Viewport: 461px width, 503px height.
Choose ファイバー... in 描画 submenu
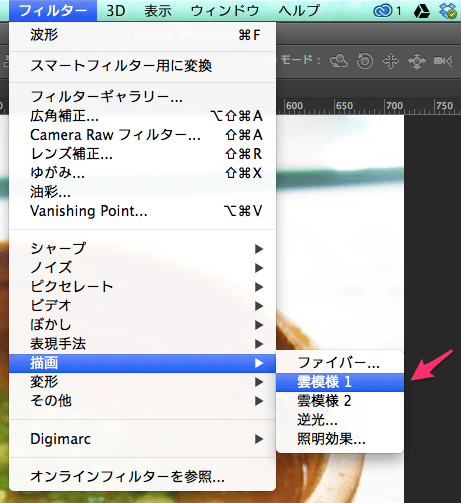pos(340,363)
